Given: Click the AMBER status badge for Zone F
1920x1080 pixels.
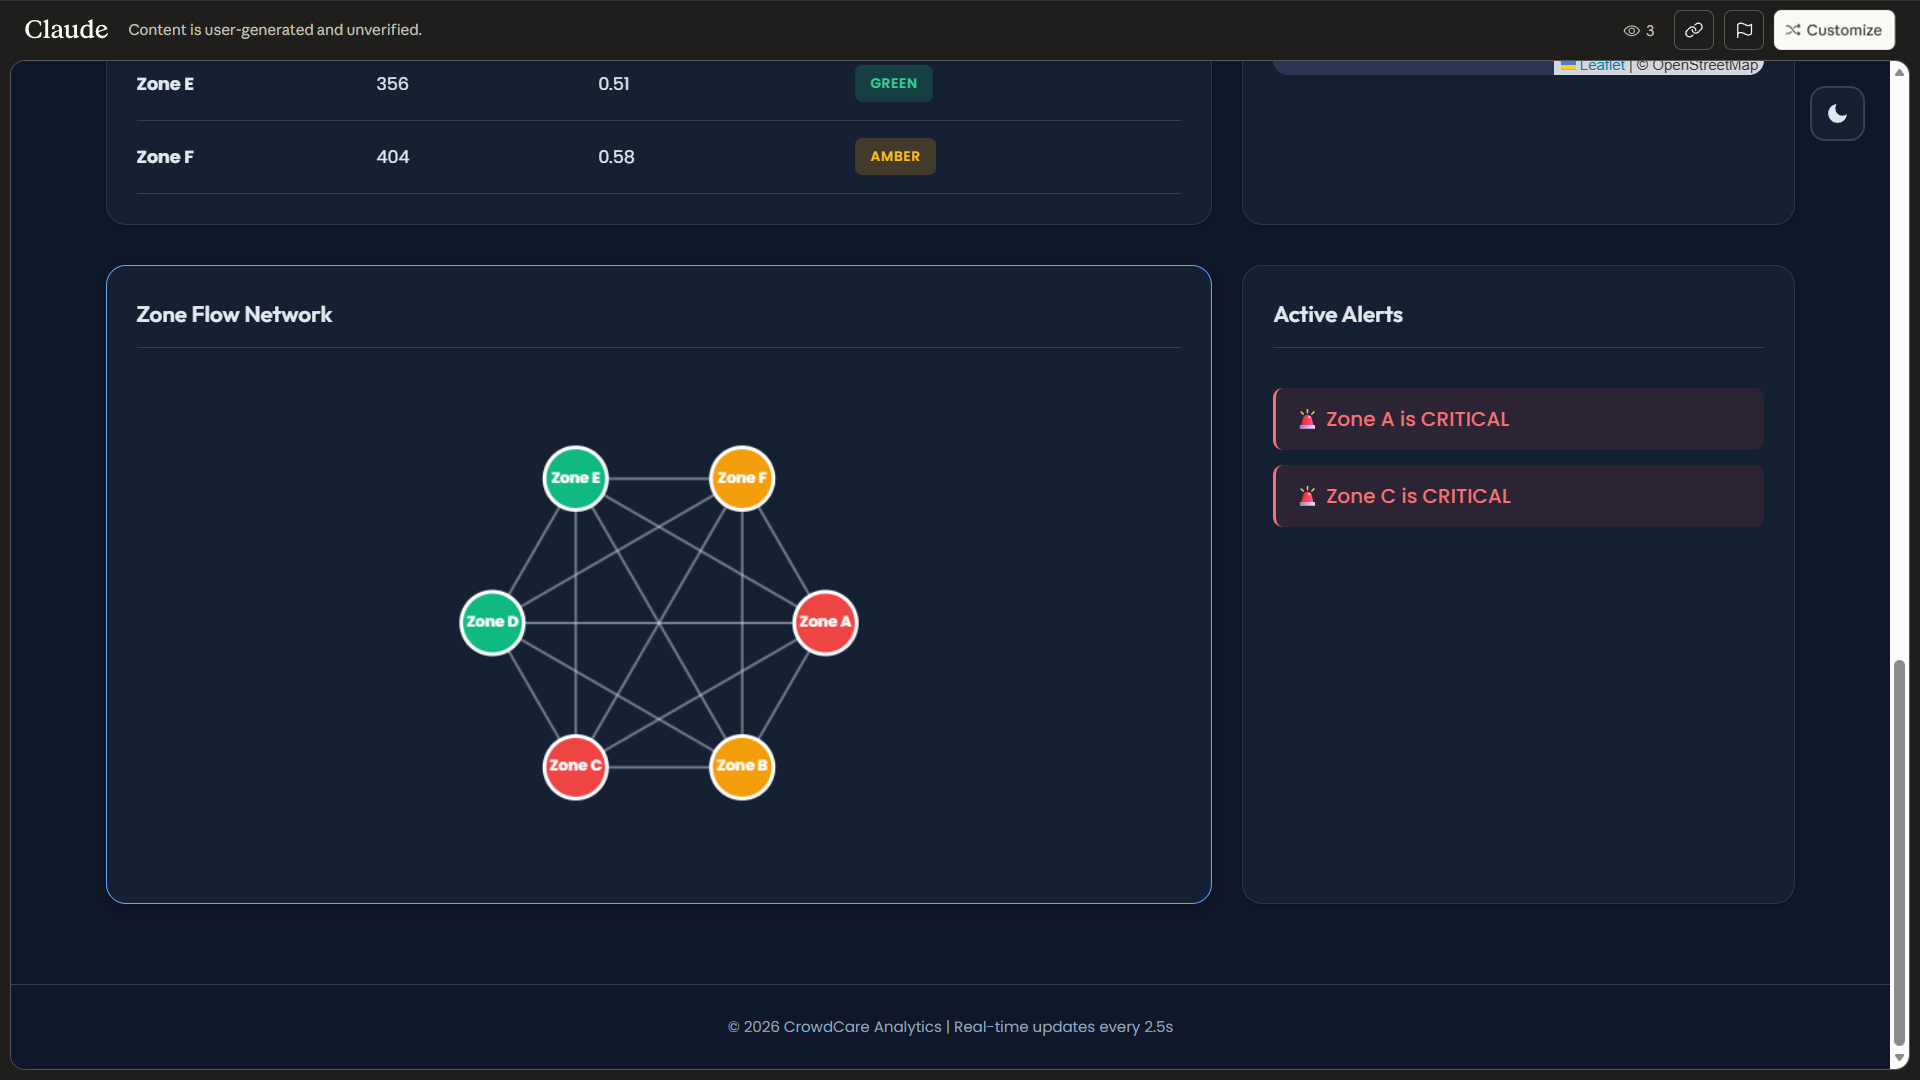Looking at the screenshot, I should [894, 157].
